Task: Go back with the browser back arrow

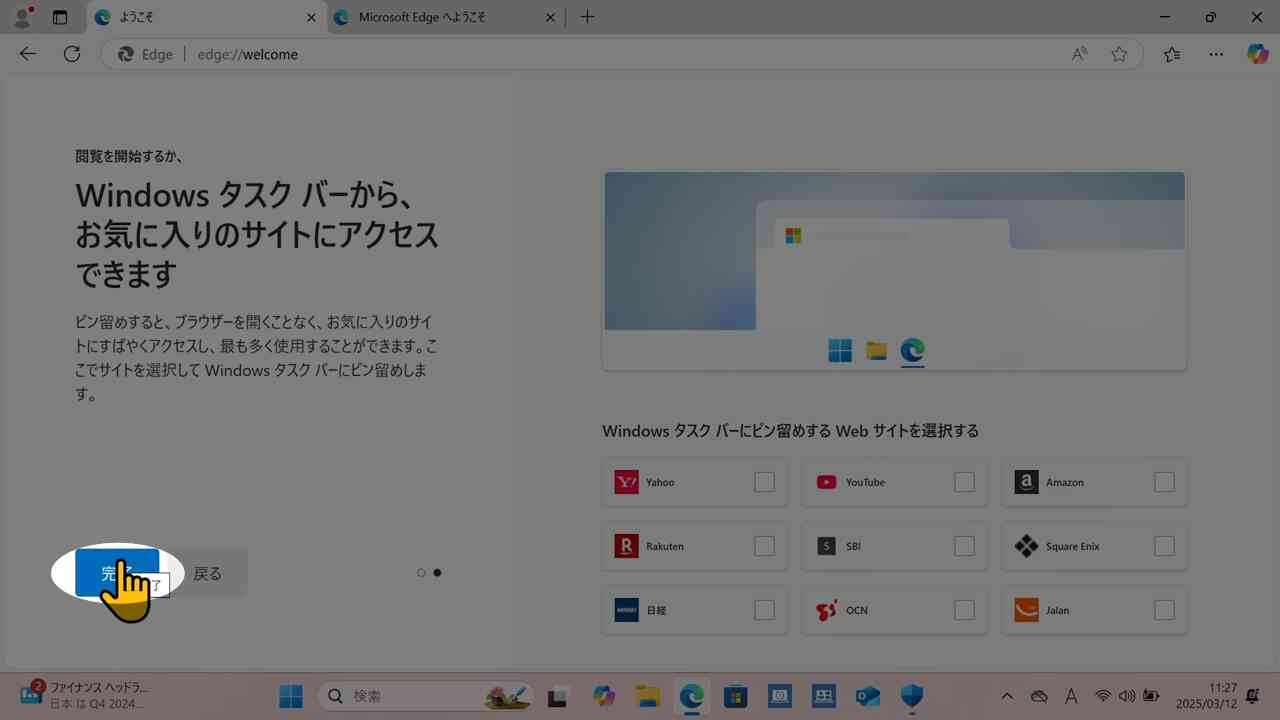Action: [28, 54]
